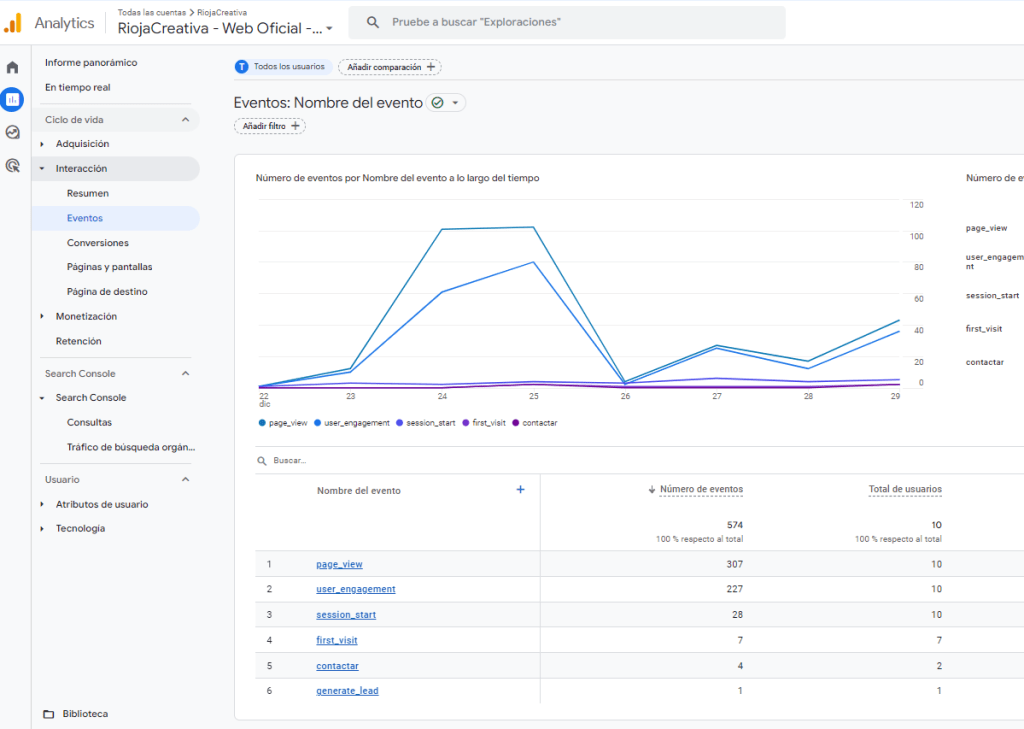Focus the top search field
Viewport: 1024px width, 729px height.
(x=567, y=22)
